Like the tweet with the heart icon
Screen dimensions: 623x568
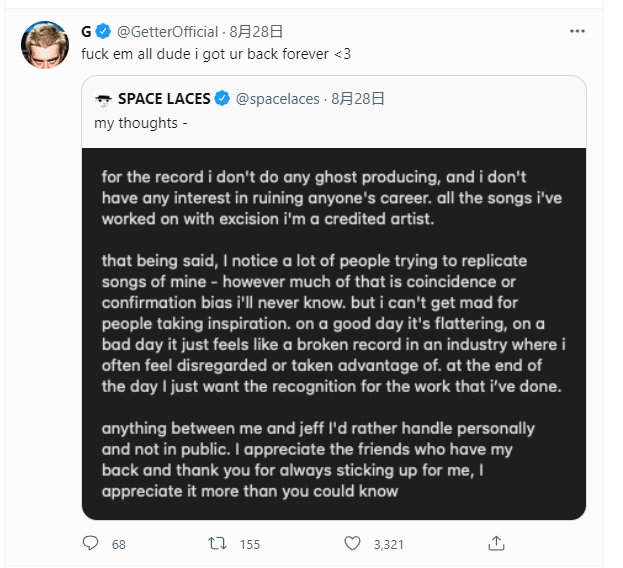[x=352, y=543]
